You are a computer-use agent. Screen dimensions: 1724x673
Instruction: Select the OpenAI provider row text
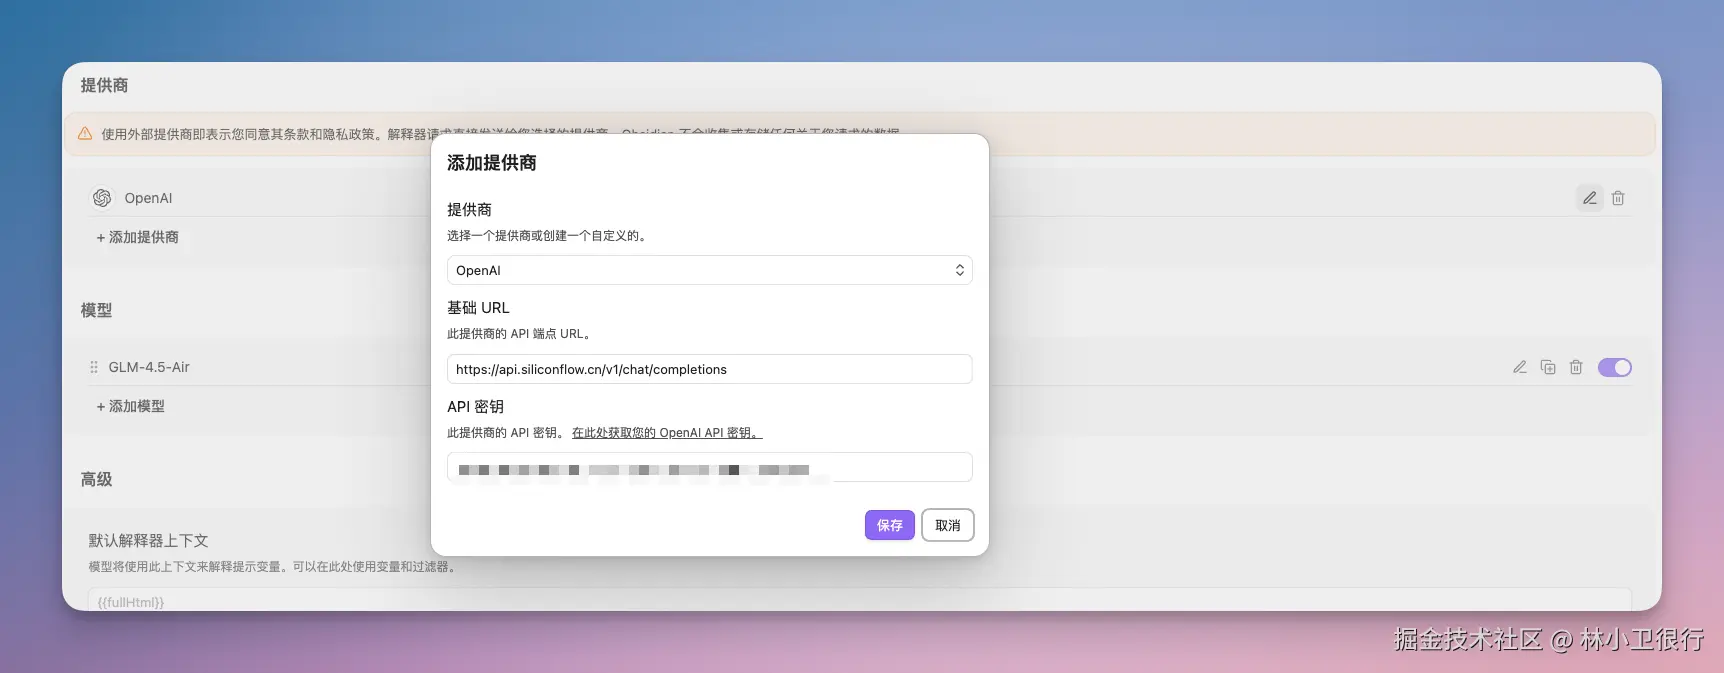click(148, 198)
